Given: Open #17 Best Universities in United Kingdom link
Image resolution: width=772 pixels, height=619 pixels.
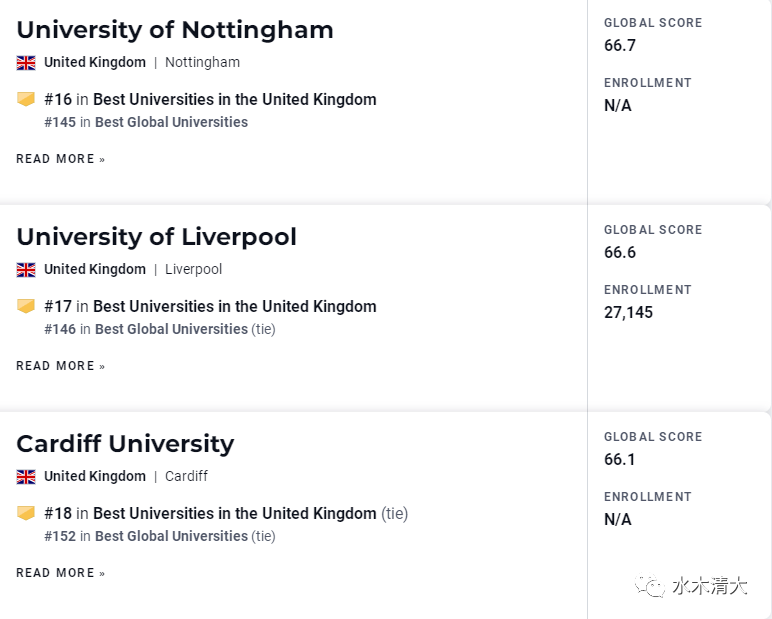Looking at the screenshot, I should (x=210, y=306).
